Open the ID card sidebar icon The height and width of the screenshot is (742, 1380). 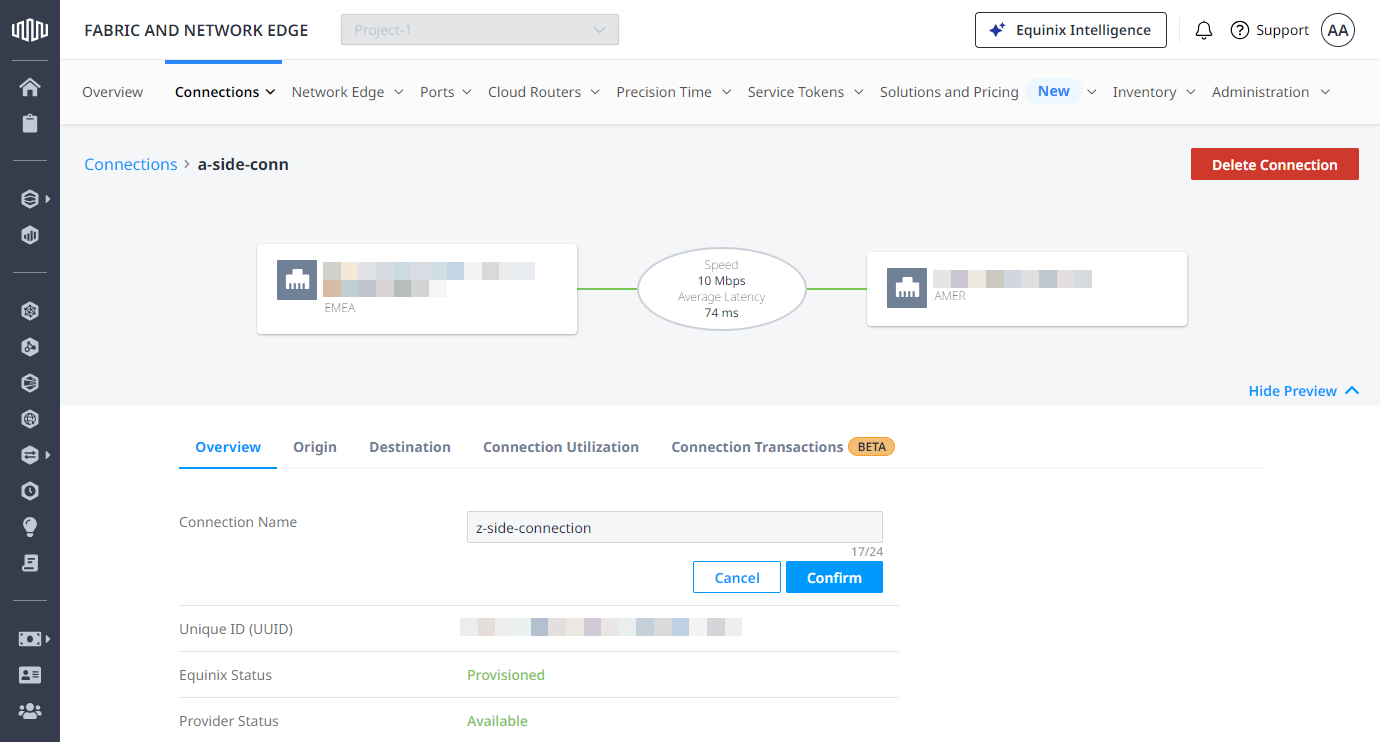click(x=30, y=675)
